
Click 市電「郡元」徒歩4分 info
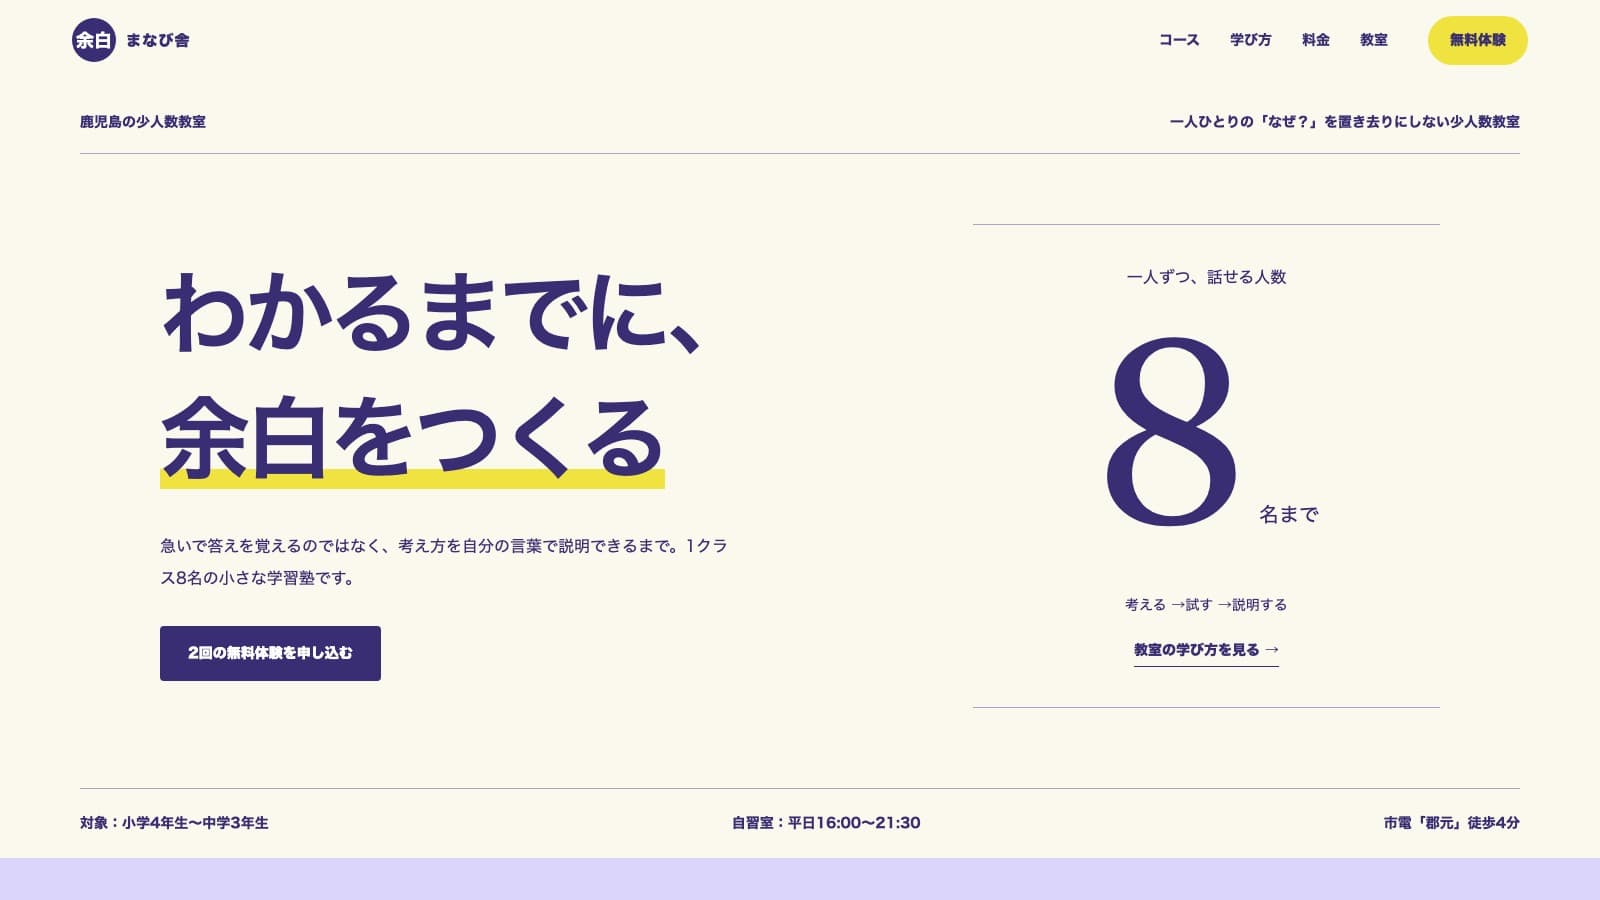[x=1452, y=823]
